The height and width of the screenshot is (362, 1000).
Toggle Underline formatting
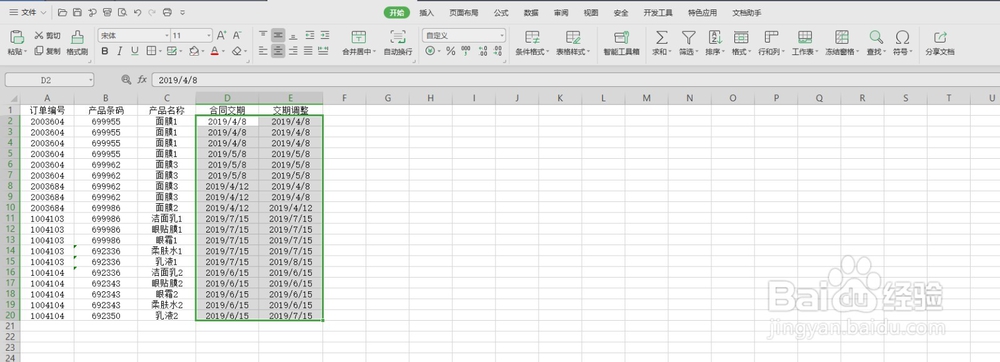point(135,51)
